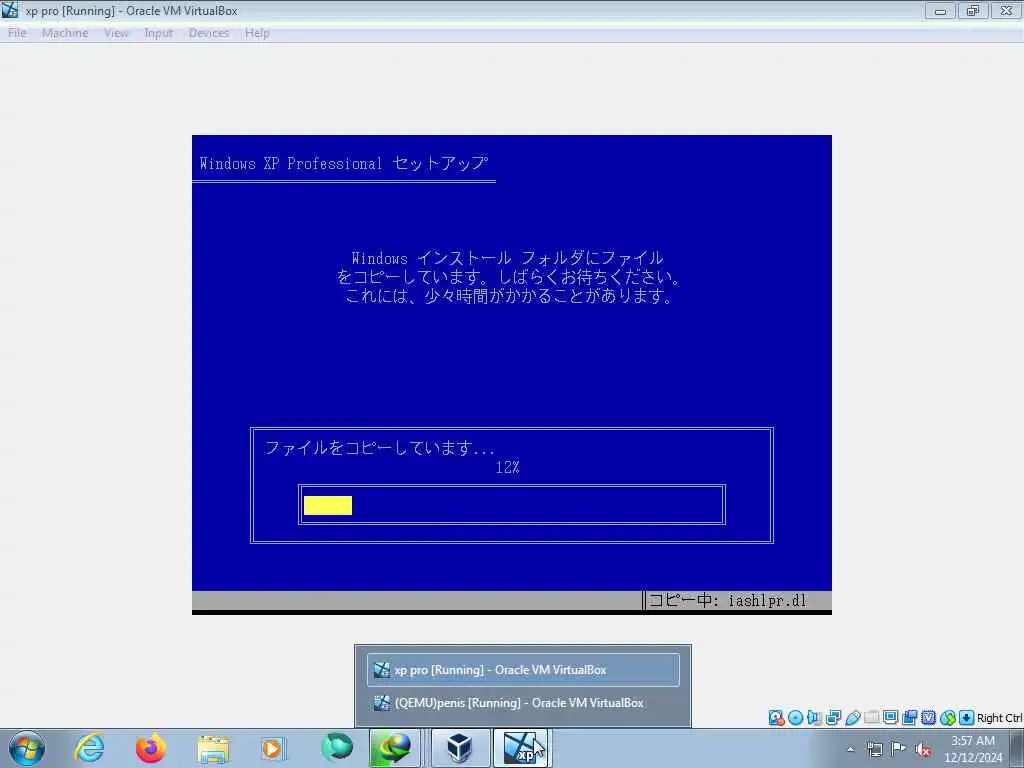The height and width of the screenshot is (768, 1024).
Task: Click the virtualization CPU features indicator
Action: pos(928,718)
